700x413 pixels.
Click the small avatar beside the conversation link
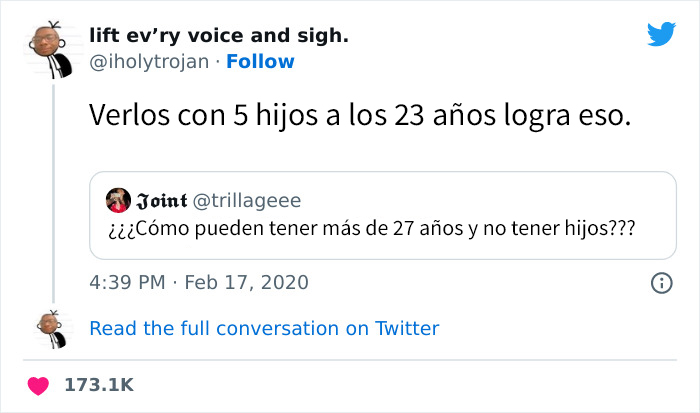51,327
